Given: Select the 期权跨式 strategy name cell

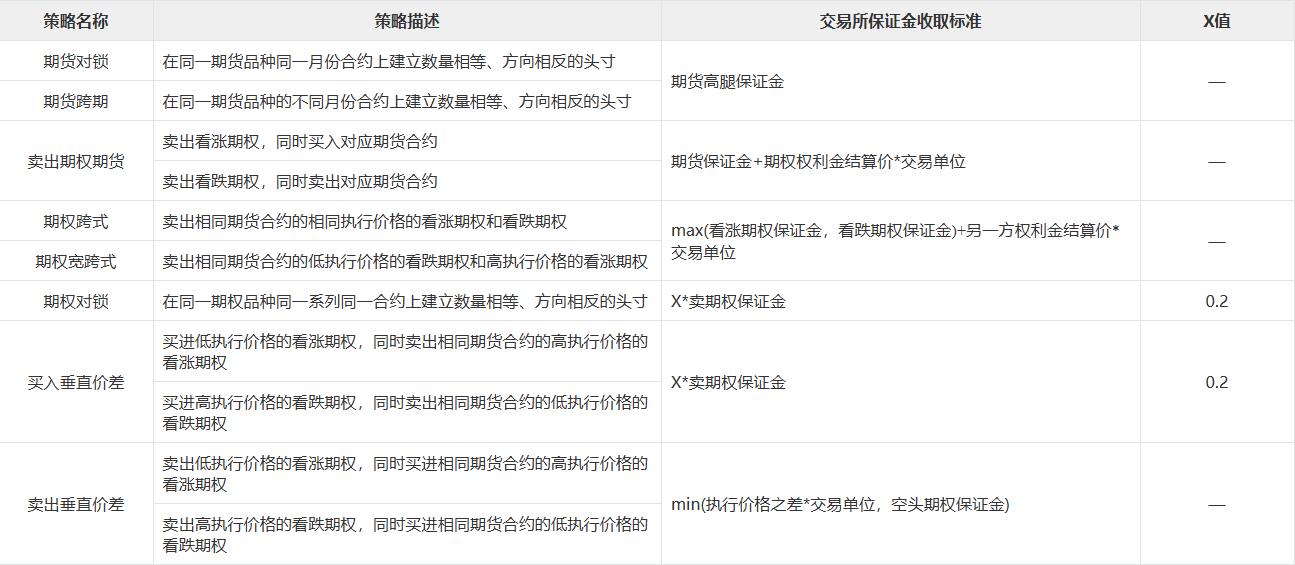Looking at the screenshot, I should click(76, 221).
